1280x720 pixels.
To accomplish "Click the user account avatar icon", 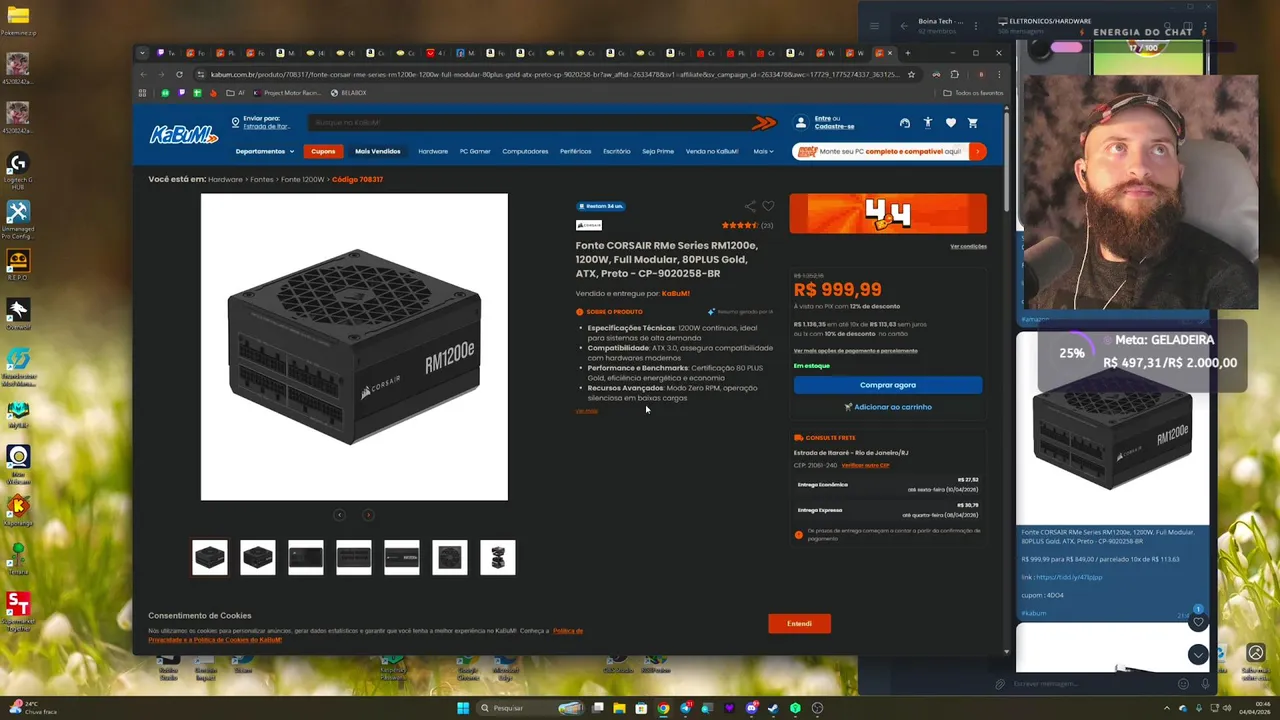I will [x=801, y=122].
